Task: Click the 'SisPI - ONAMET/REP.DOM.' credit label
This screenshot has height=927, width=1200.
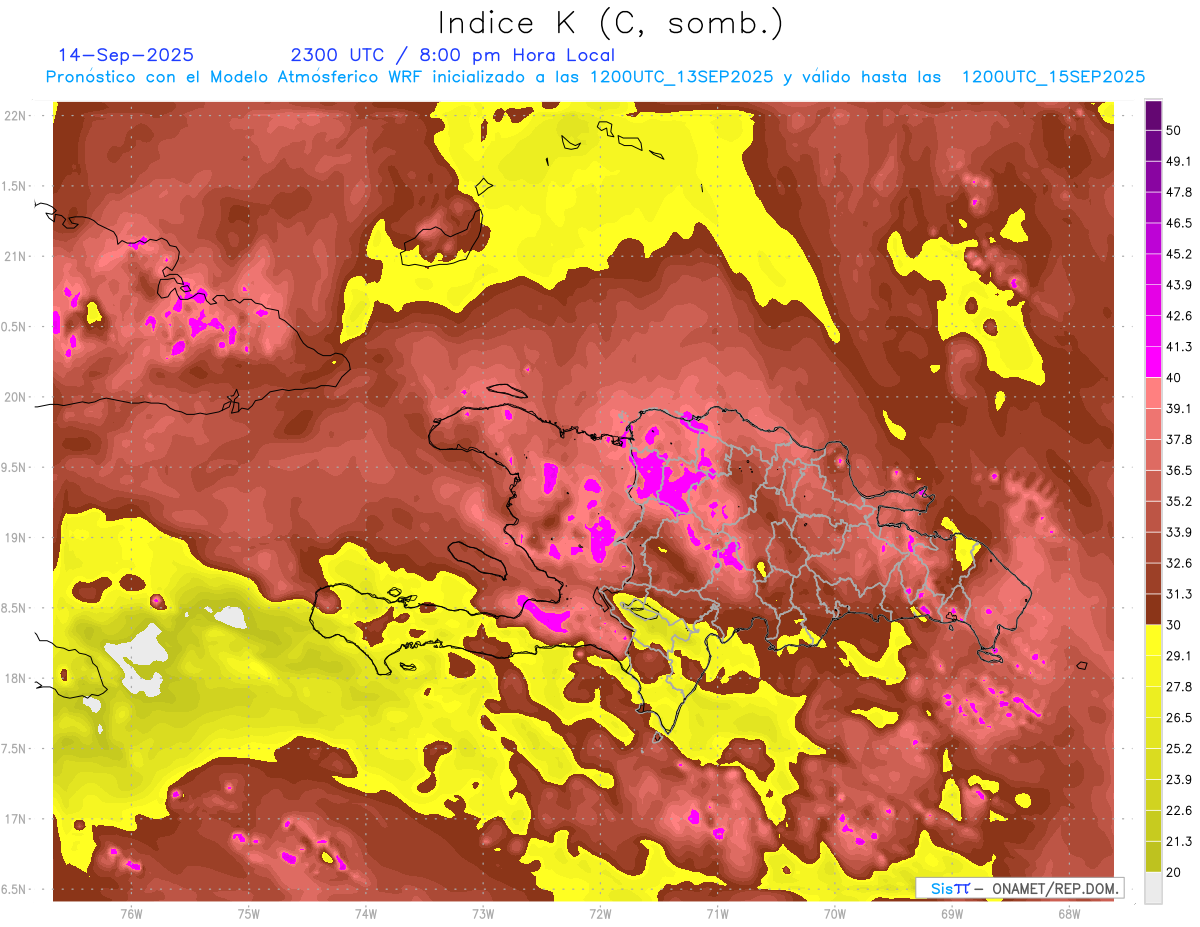Action: click(x=1020, y=888)
